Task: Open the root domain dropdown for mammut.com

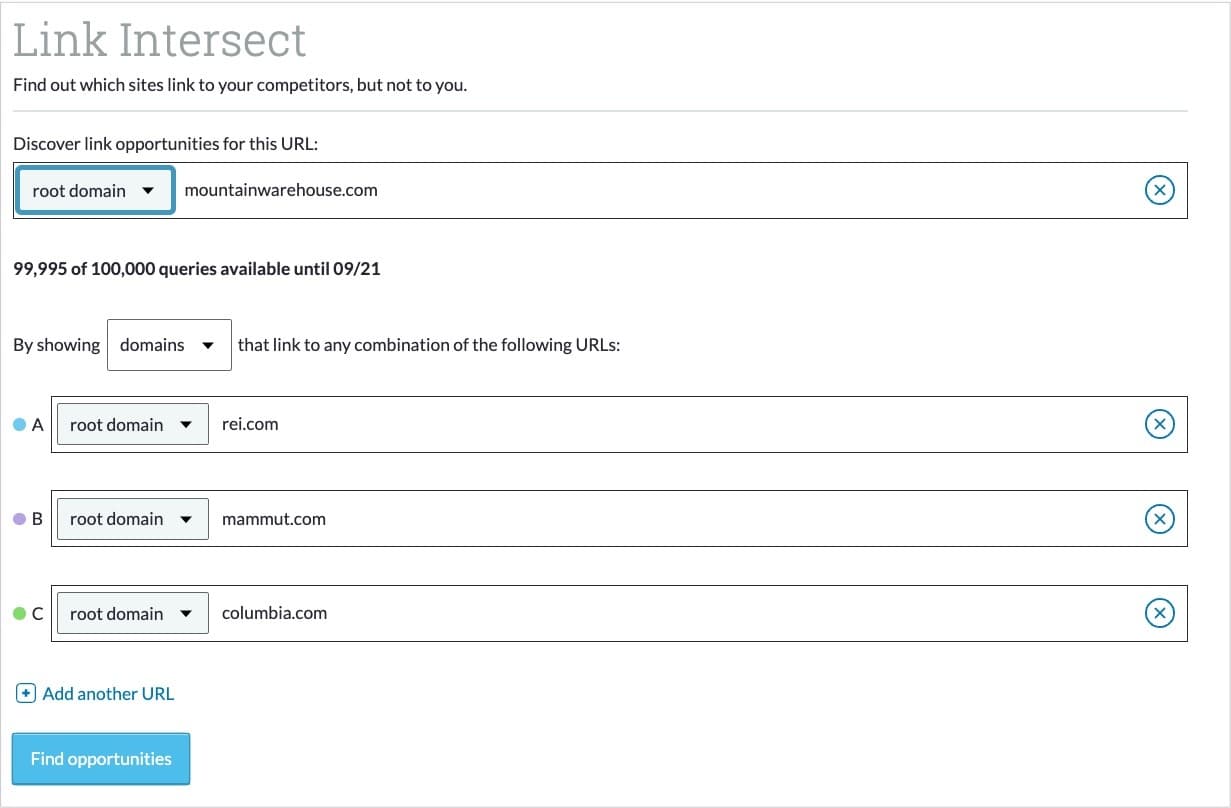Action: point(132,518)
